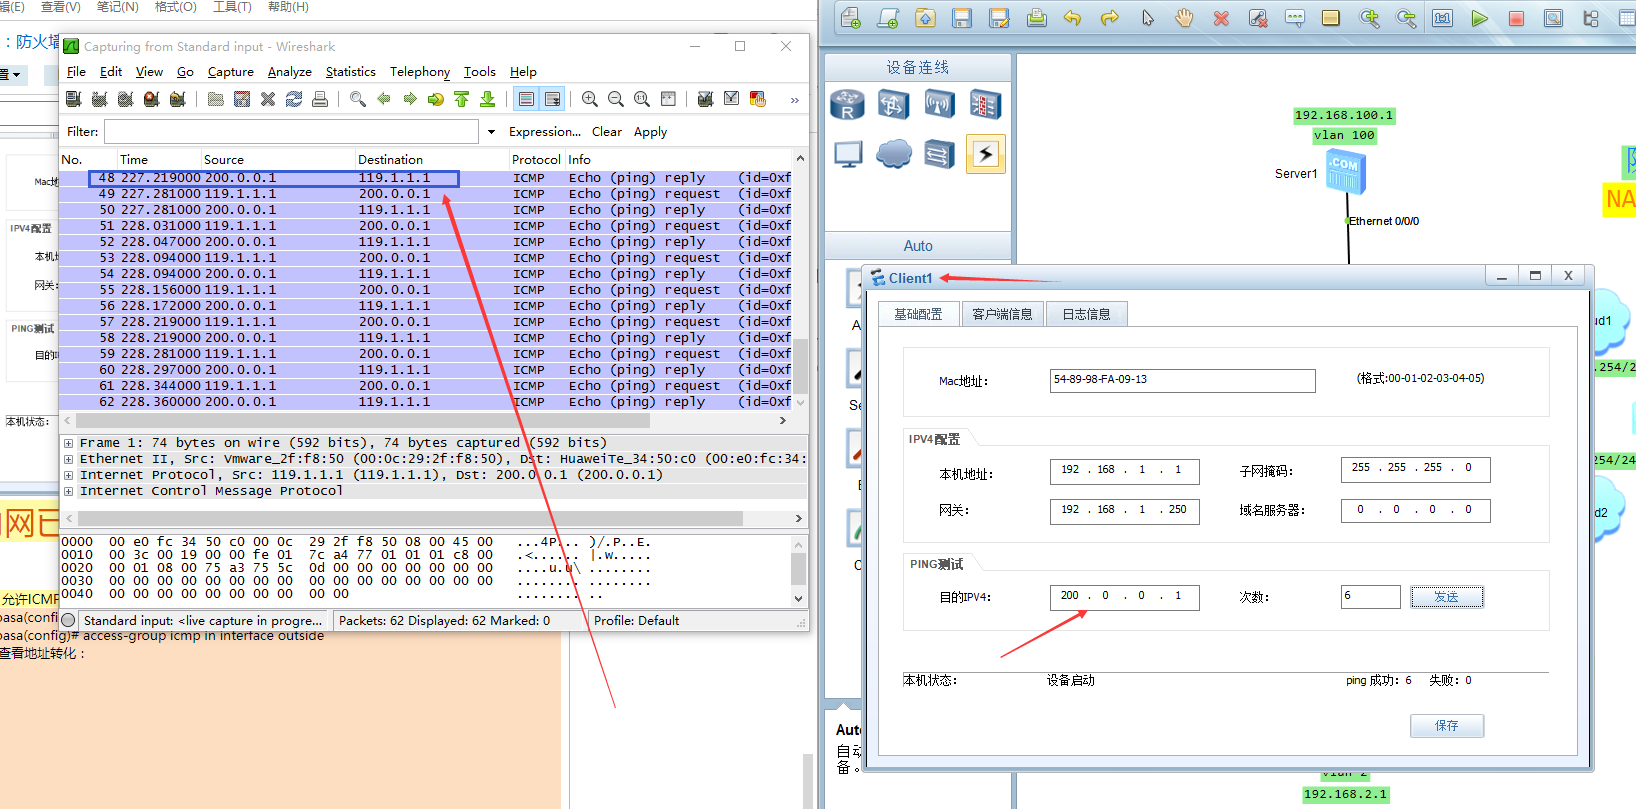The width and height of the screenshot is (1636, 809).
Task: Click Wireshark print packets icon
Action: click(x=320, y=99)
